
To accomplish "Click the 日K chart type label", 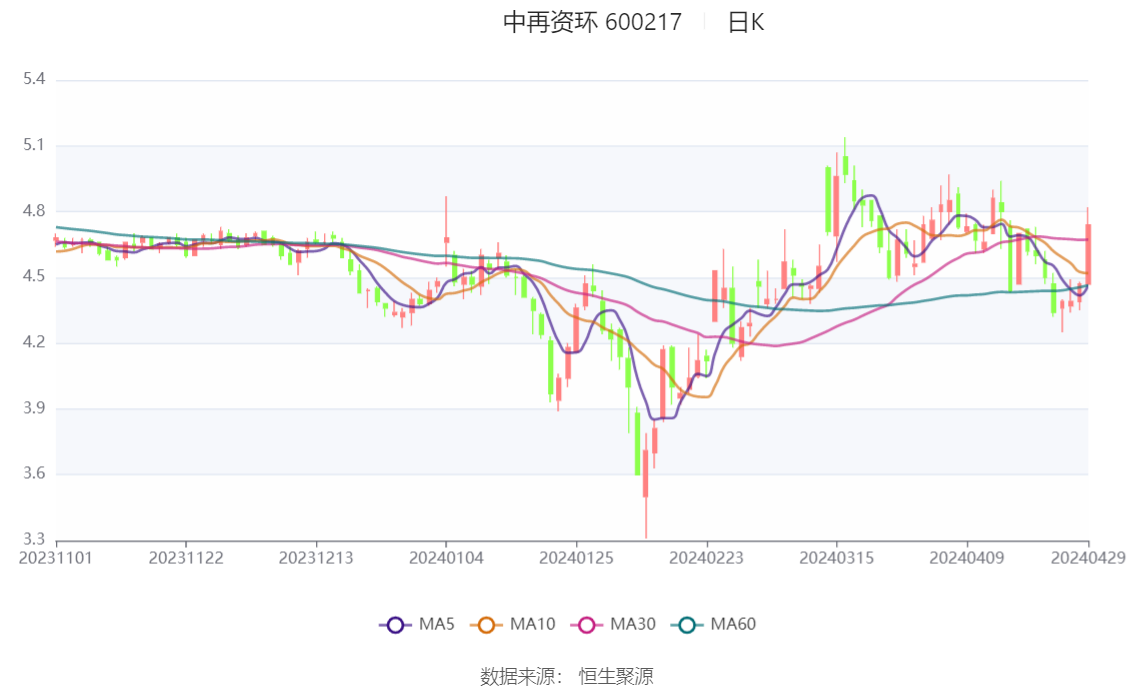I will 746,22.
